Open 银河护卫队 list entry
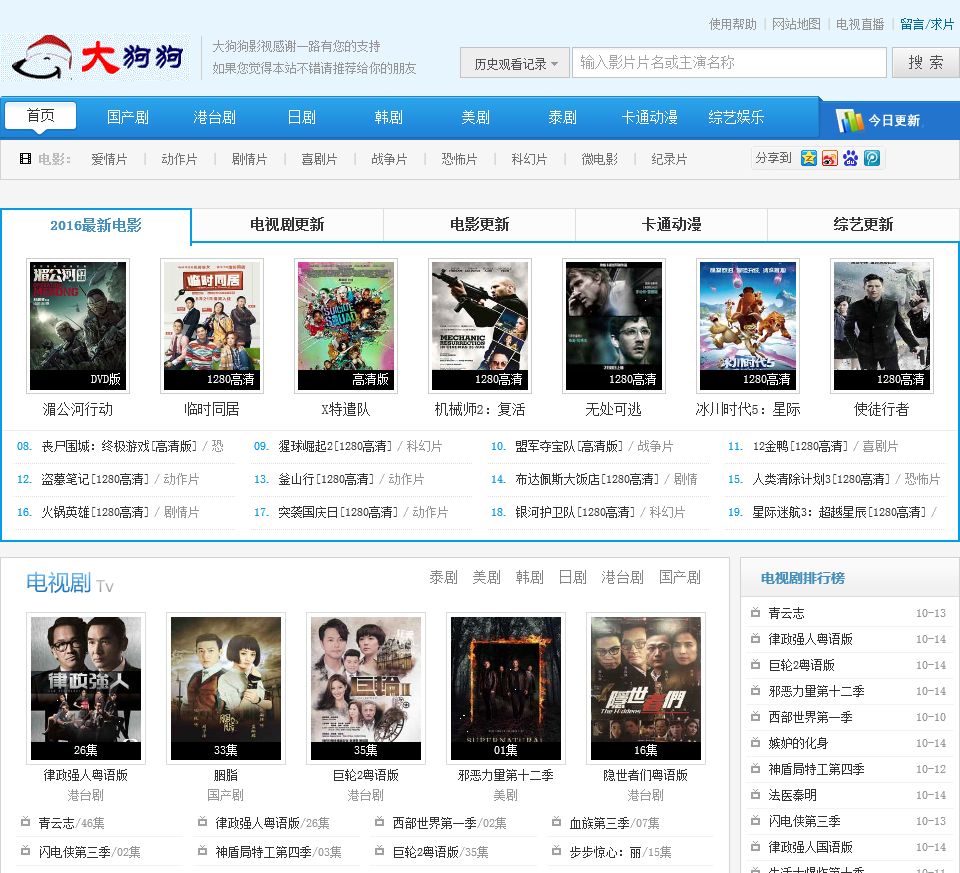Viewport: 960px width, 873px height. [x=575, y=512]
